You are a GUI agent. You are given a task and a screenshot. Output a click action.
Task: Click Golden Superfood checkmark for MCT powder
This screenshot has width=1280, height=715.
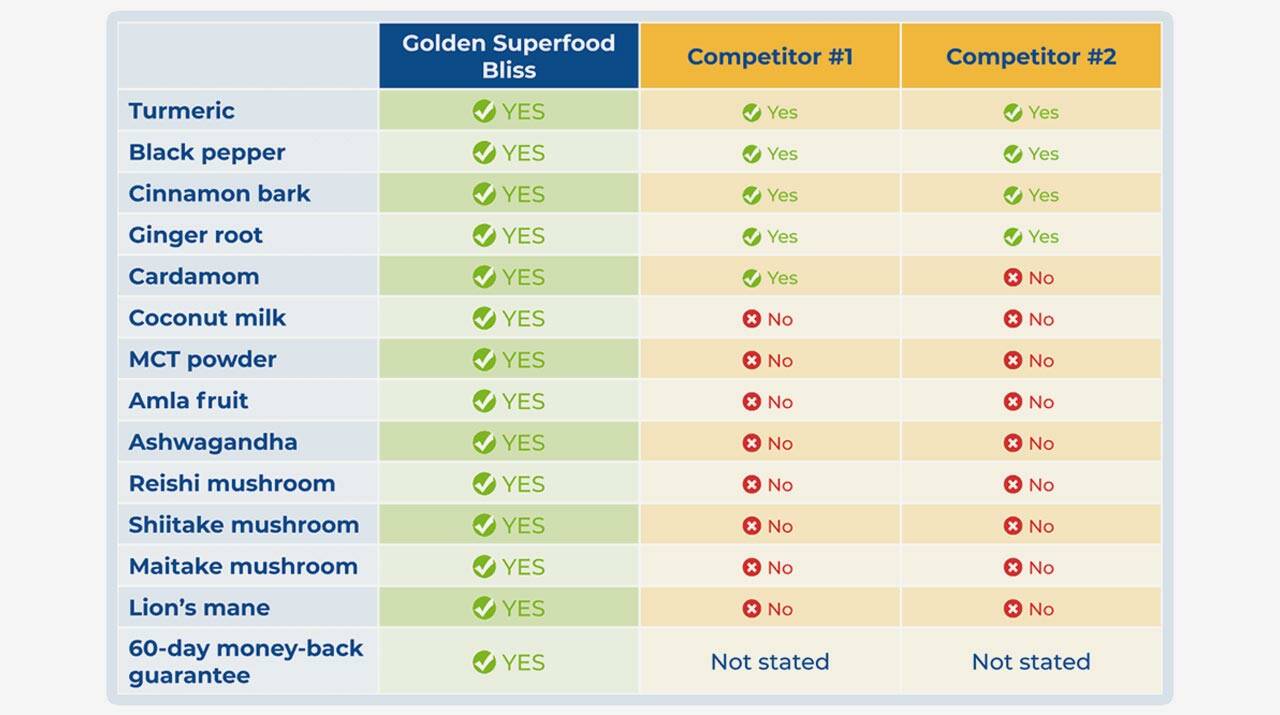click(484, 360)
